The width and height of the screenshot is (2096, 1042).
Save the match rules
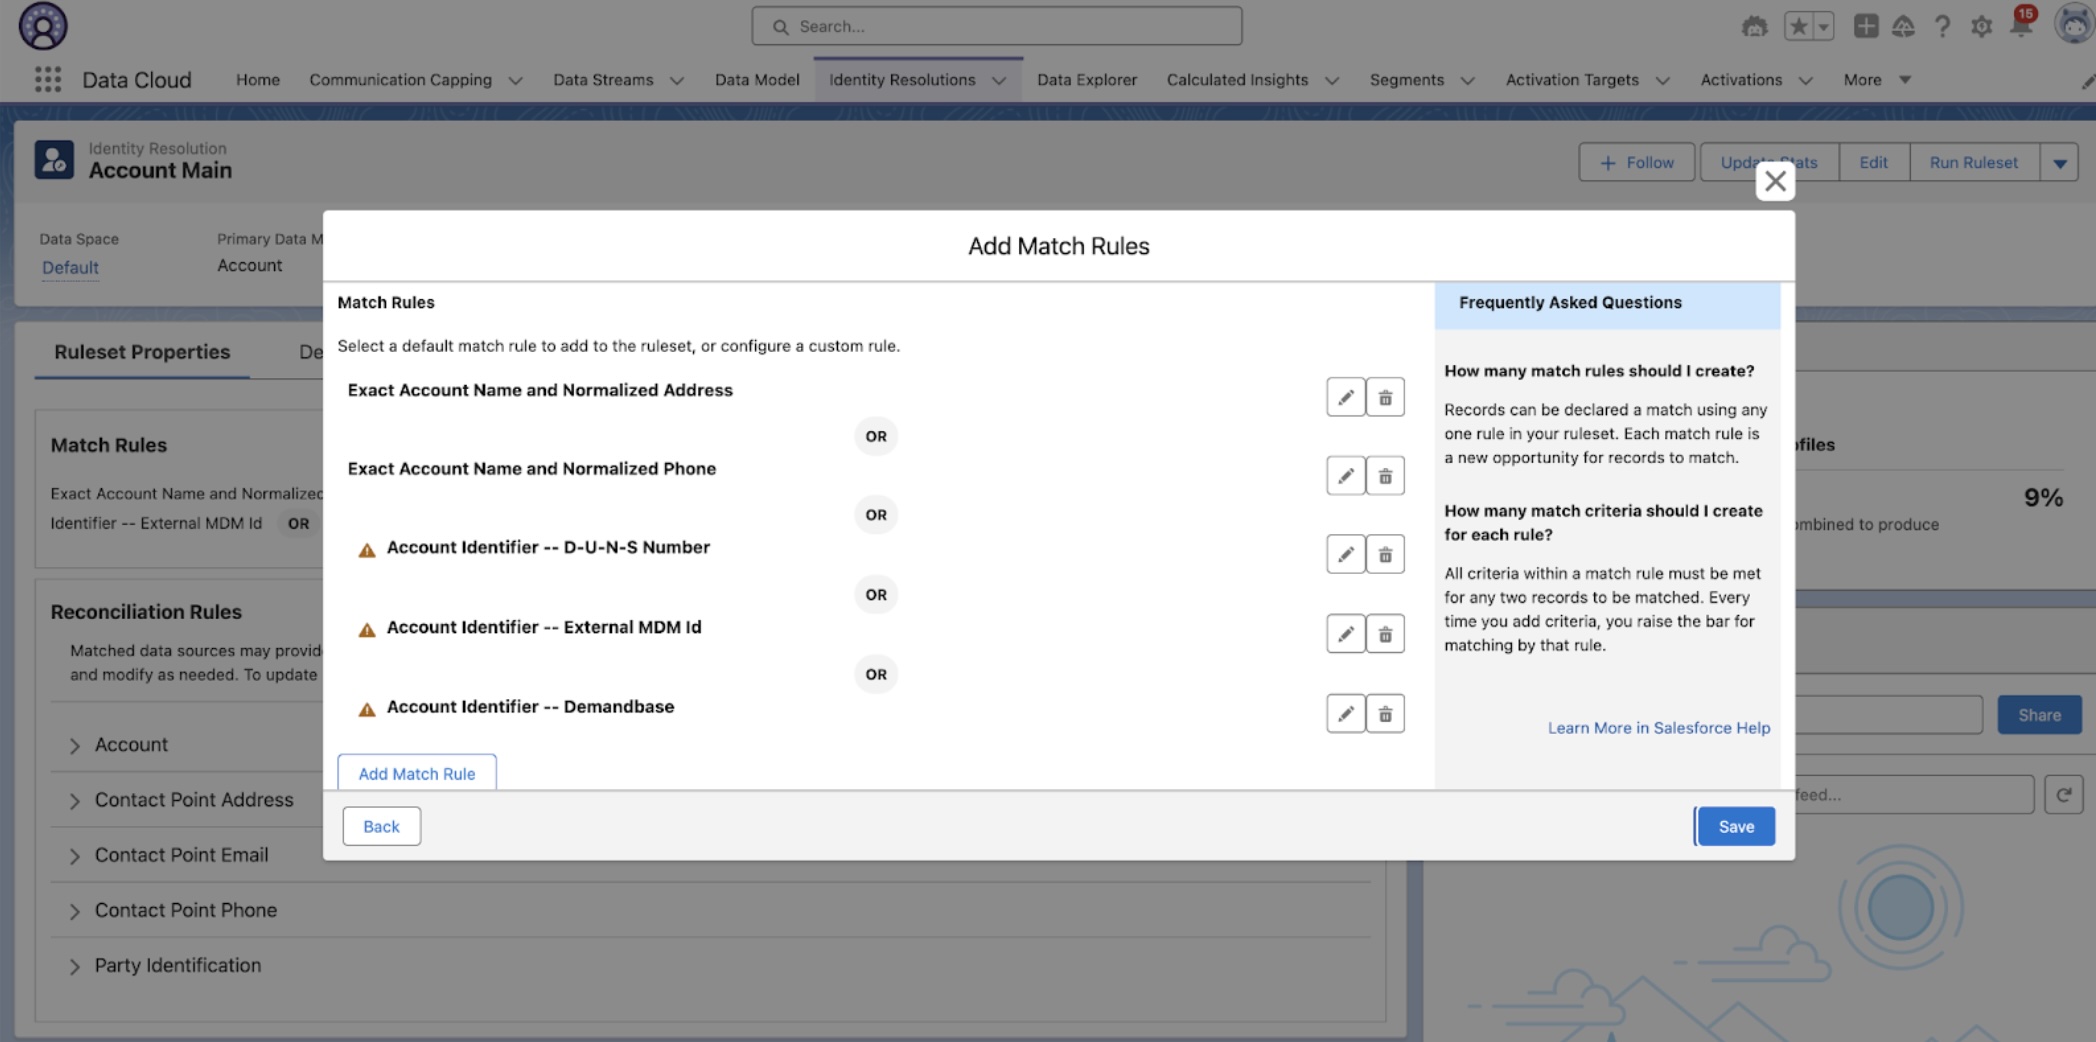point(1736,826)
